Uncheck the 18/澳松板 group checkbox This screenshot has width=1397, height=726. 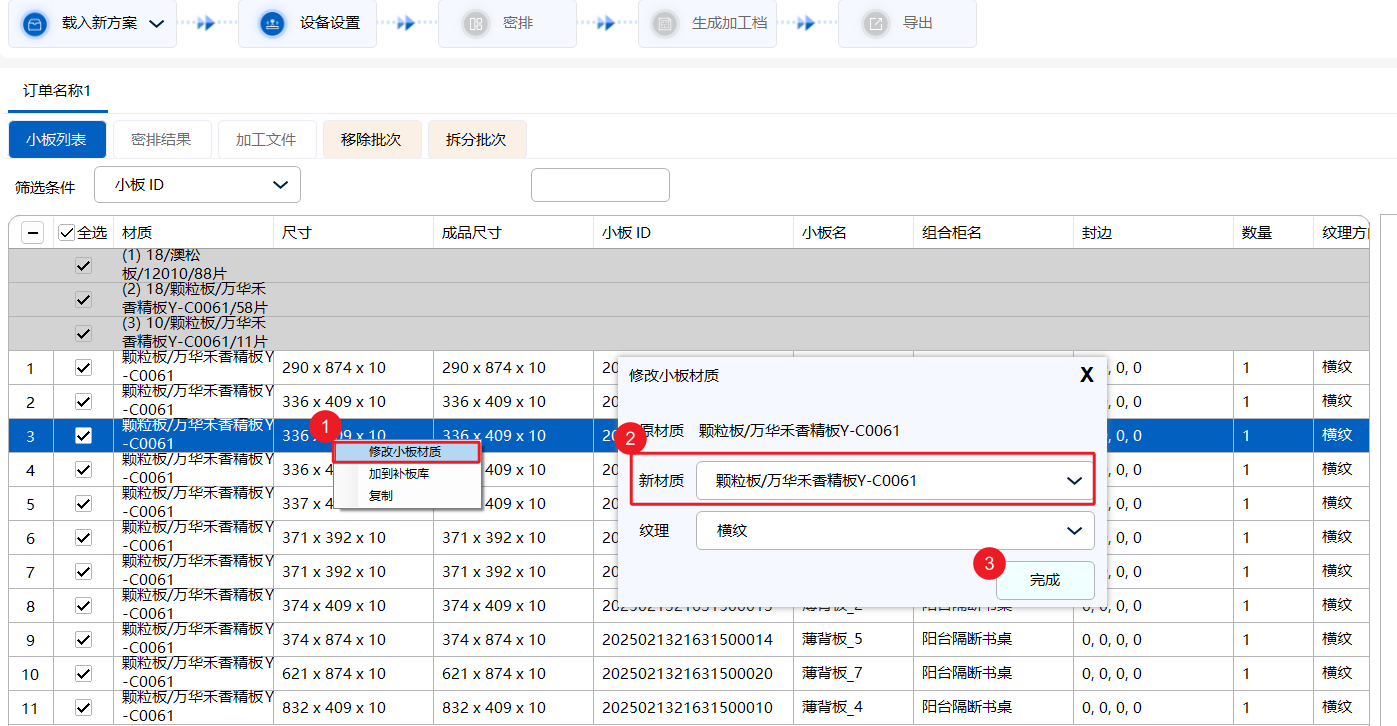83,266
